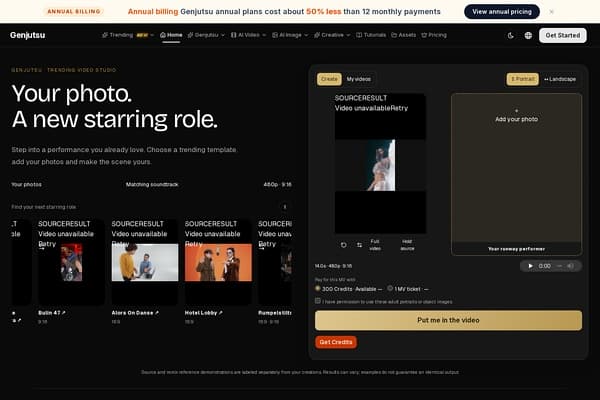Expand the AI Image navigation dropdown

(x=290, y=35)
